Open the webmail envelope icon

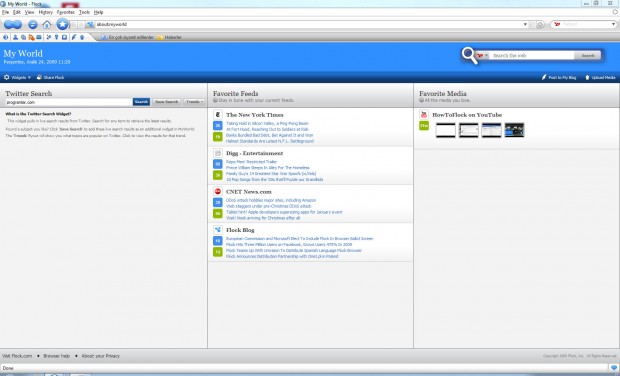click(39, 37)
